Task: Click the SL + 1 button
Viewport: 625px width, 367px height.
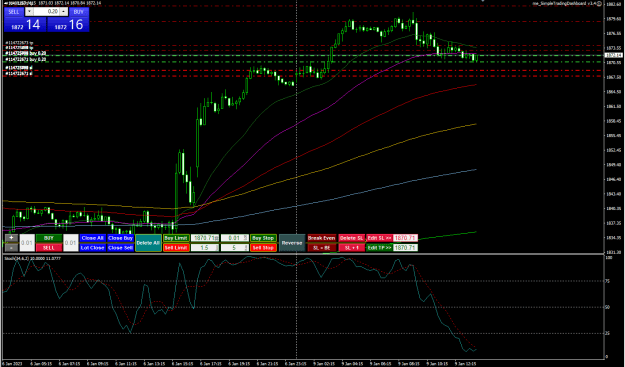Action: pyautogui.click(x=352, y=247)
